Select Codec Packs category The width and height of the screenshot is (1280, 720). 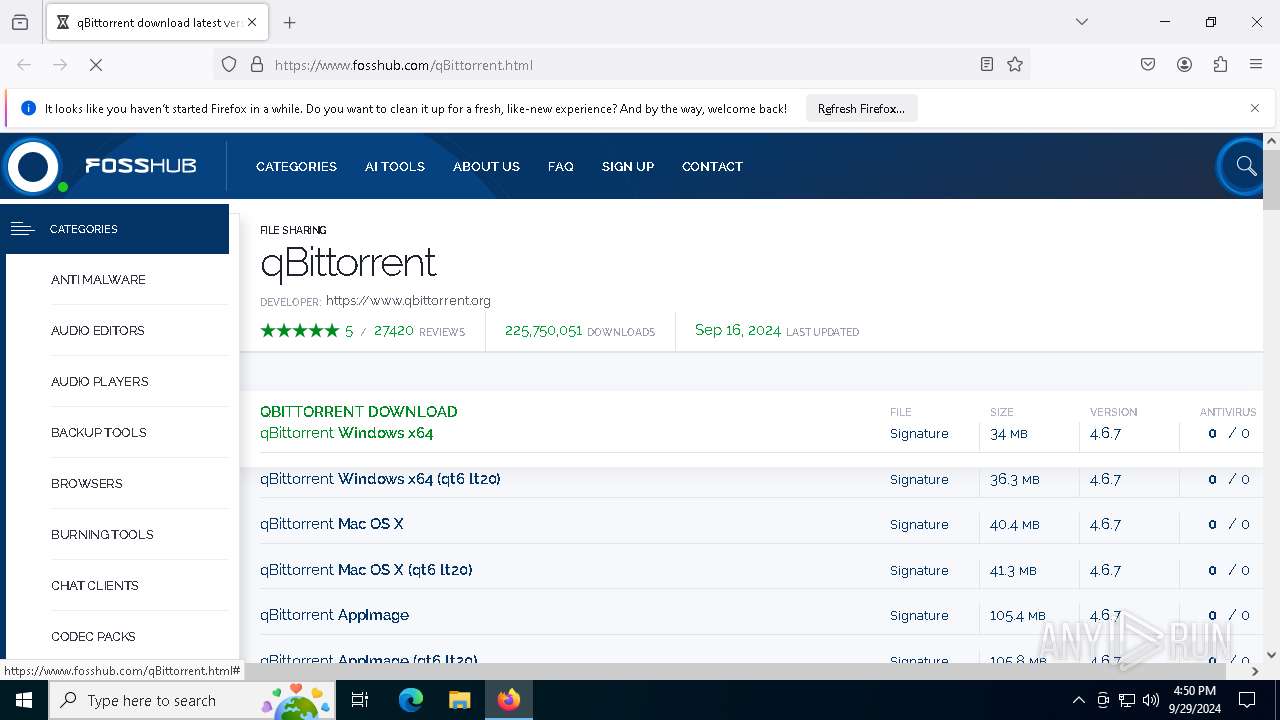93,637
